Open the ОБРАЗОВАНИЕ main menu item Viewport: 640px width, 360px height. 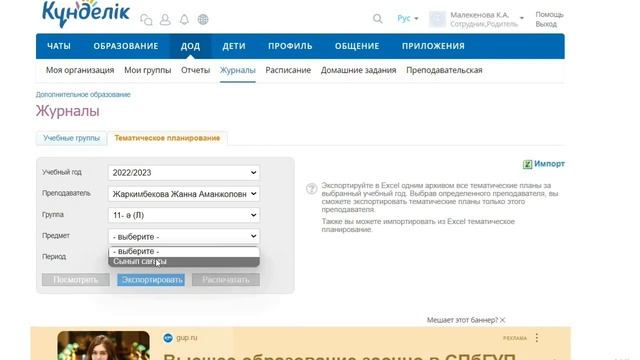(x=126, y=46)
